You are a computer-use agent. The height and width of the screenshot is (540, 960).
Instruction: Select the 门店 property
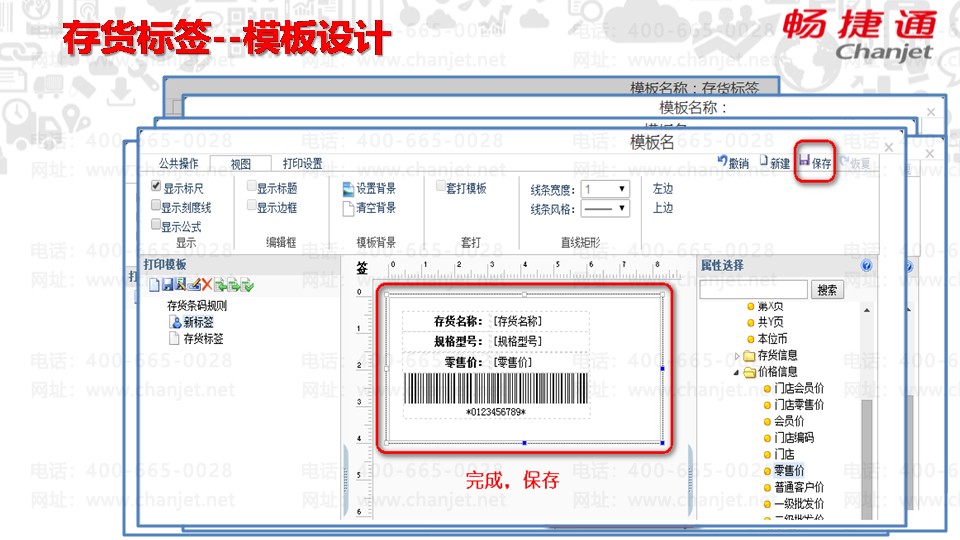click(x=784, y=454)
